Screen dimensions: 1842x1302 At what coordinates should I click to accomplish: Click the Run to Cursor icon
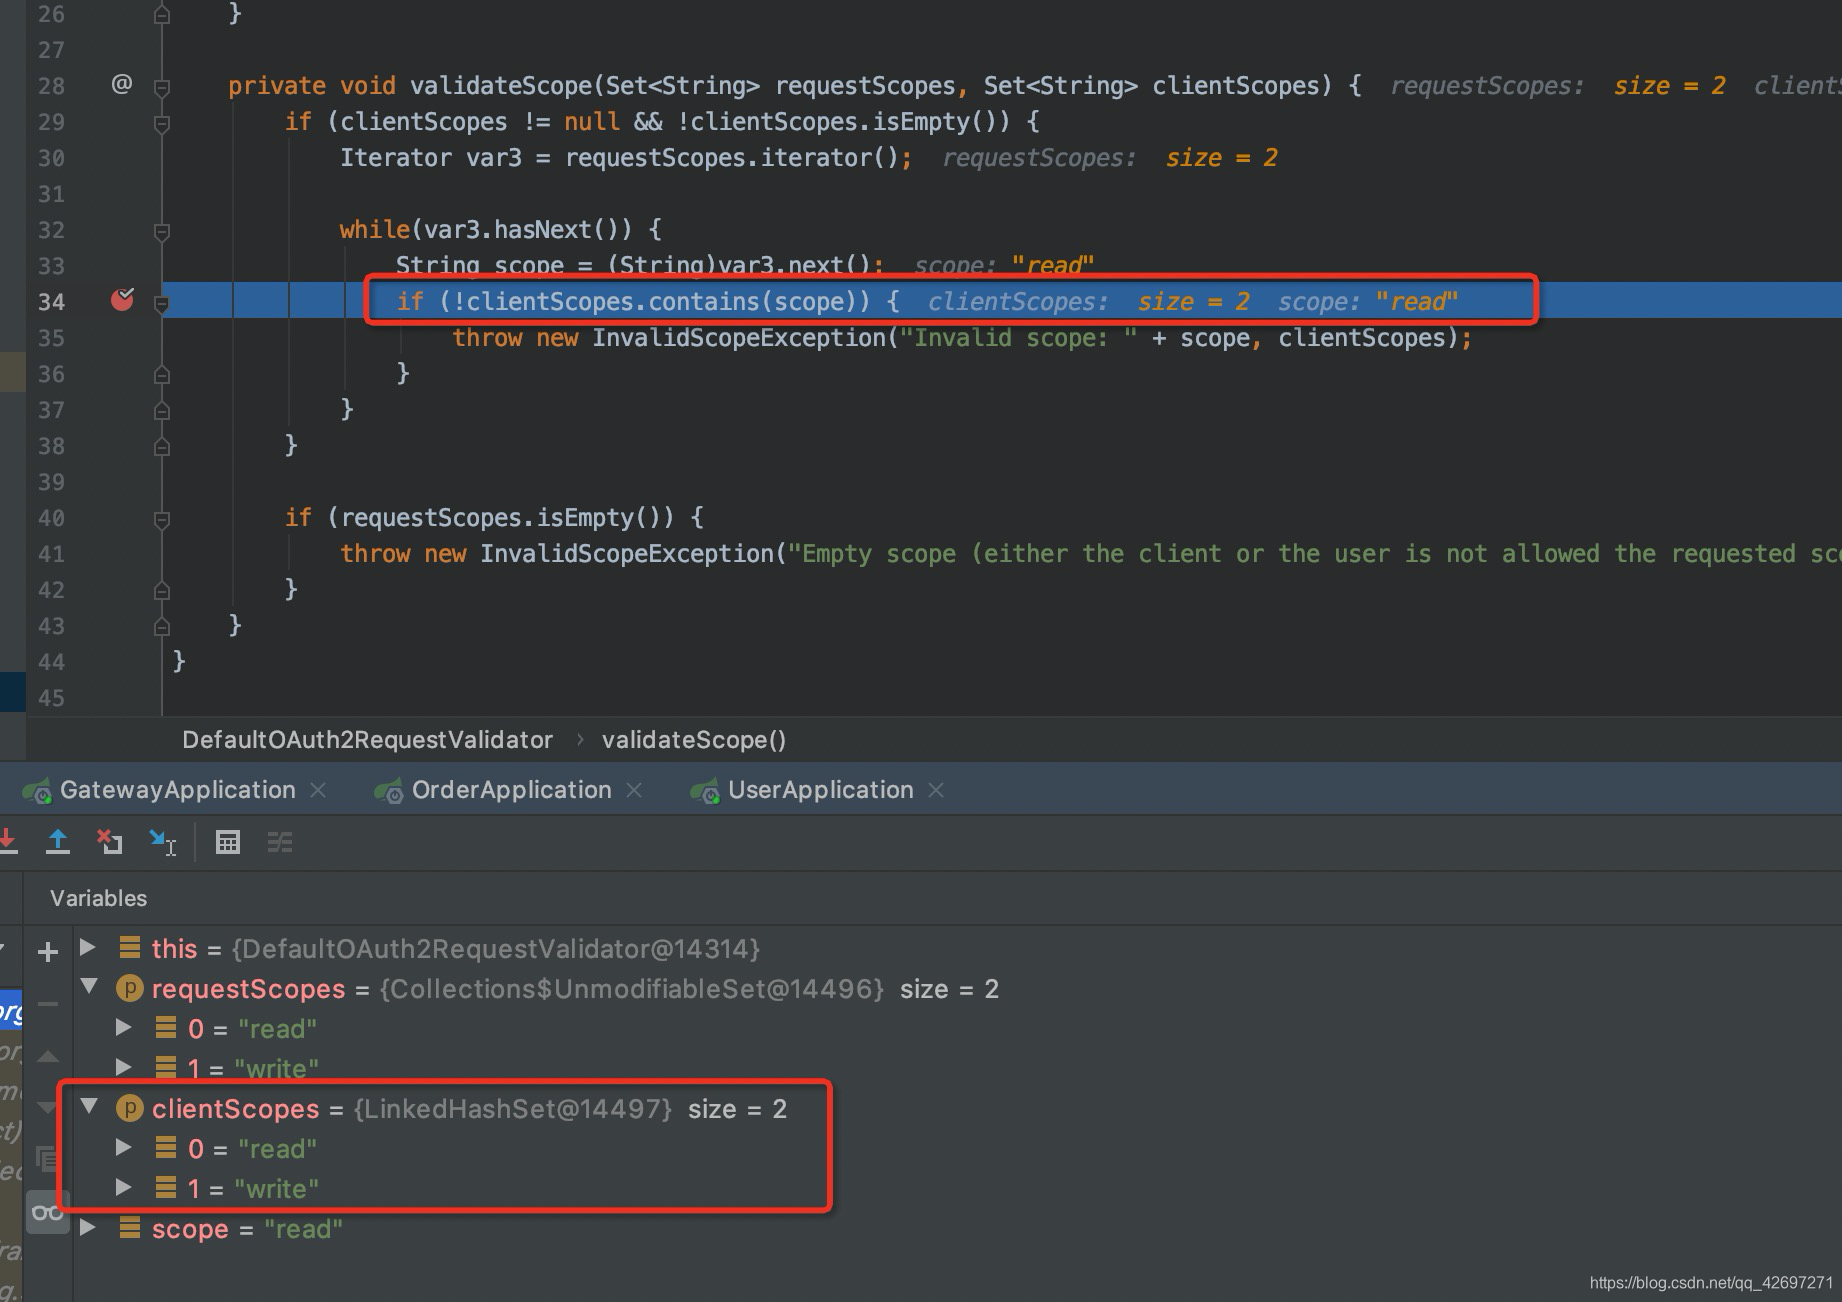click(162, 842)
